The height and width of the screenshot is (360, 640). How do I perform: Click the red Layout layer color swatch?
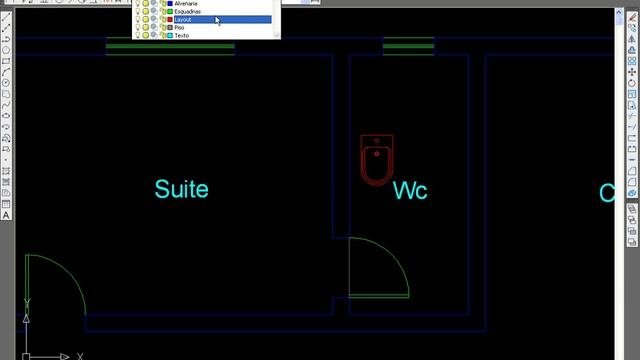point(170,19)
